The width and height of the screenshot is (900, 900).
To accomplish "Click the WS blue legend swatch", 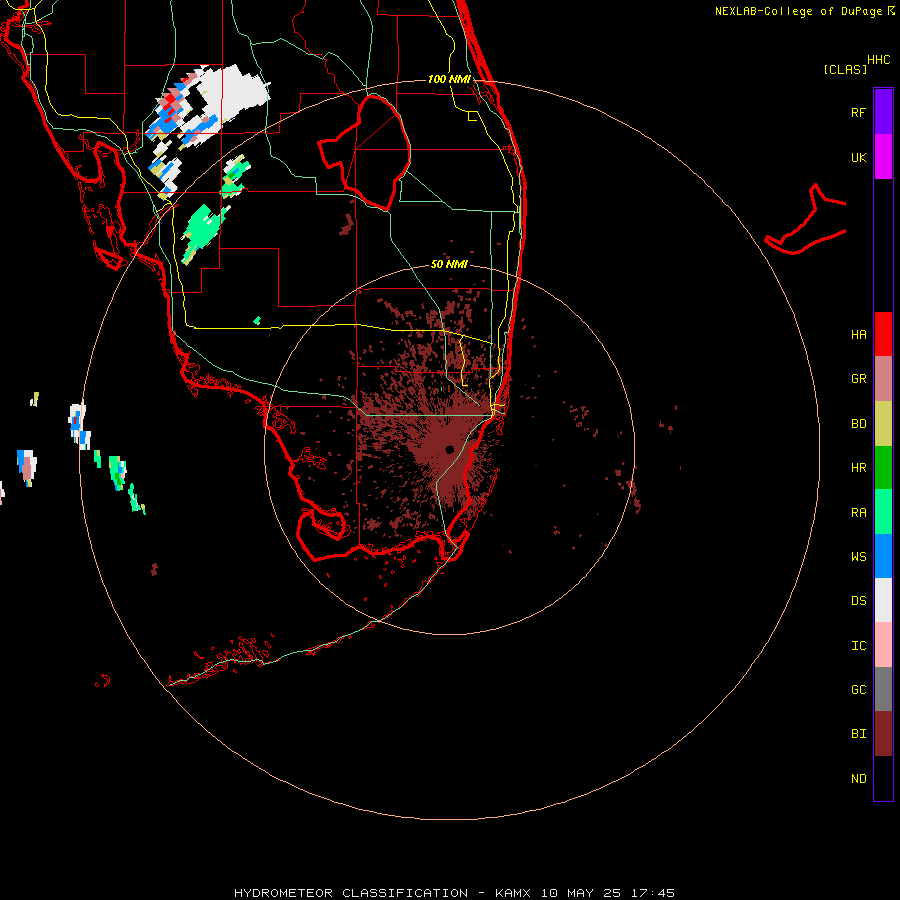I will click(x=883, y=556).
